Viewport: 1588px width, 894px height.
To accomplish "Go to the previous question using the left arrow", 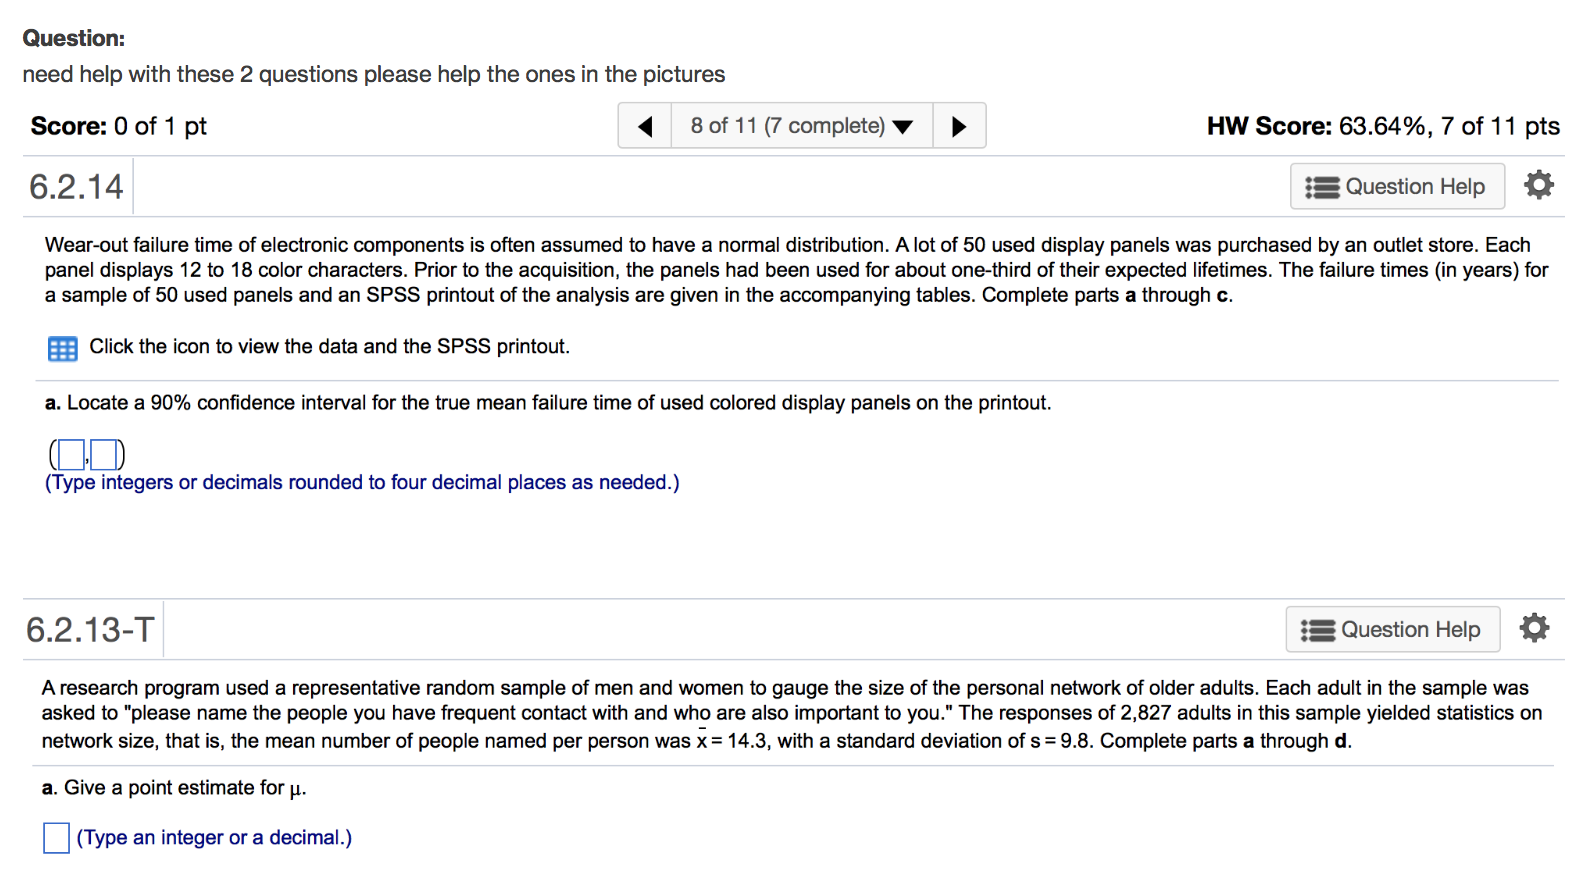I will coord(645,125).
